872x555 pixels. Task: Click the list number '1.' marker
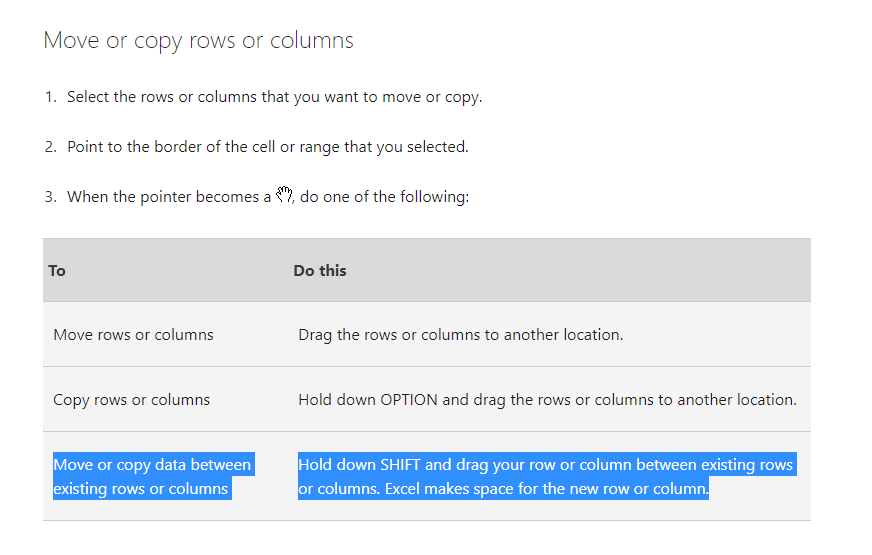click(x=51, y=97)
